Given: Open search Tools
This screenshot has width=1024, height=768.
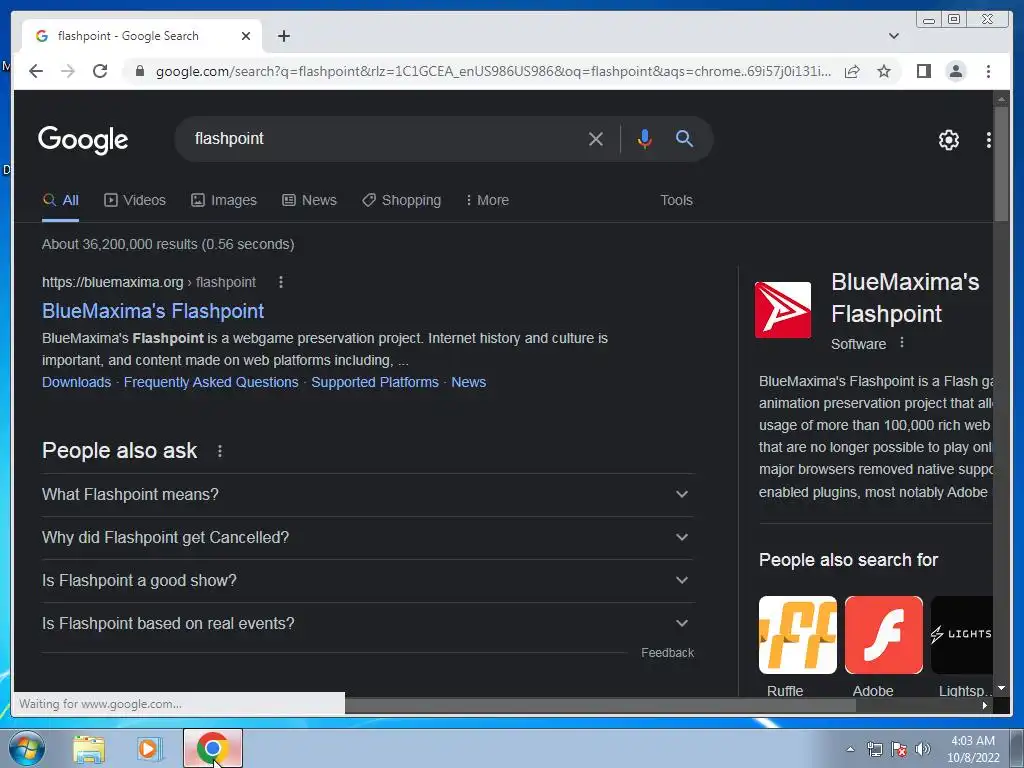Looking at the screenshot, I should [676, 200].
